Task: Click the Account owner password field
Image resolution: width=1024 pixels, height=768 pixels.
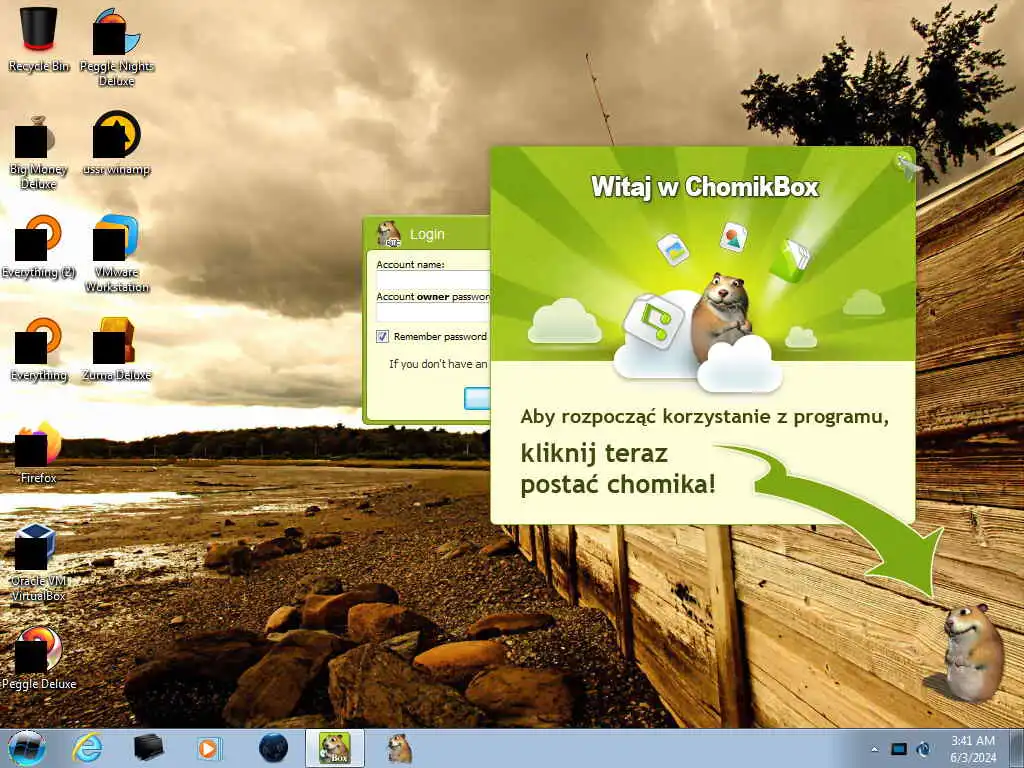Action: [433, 312]
